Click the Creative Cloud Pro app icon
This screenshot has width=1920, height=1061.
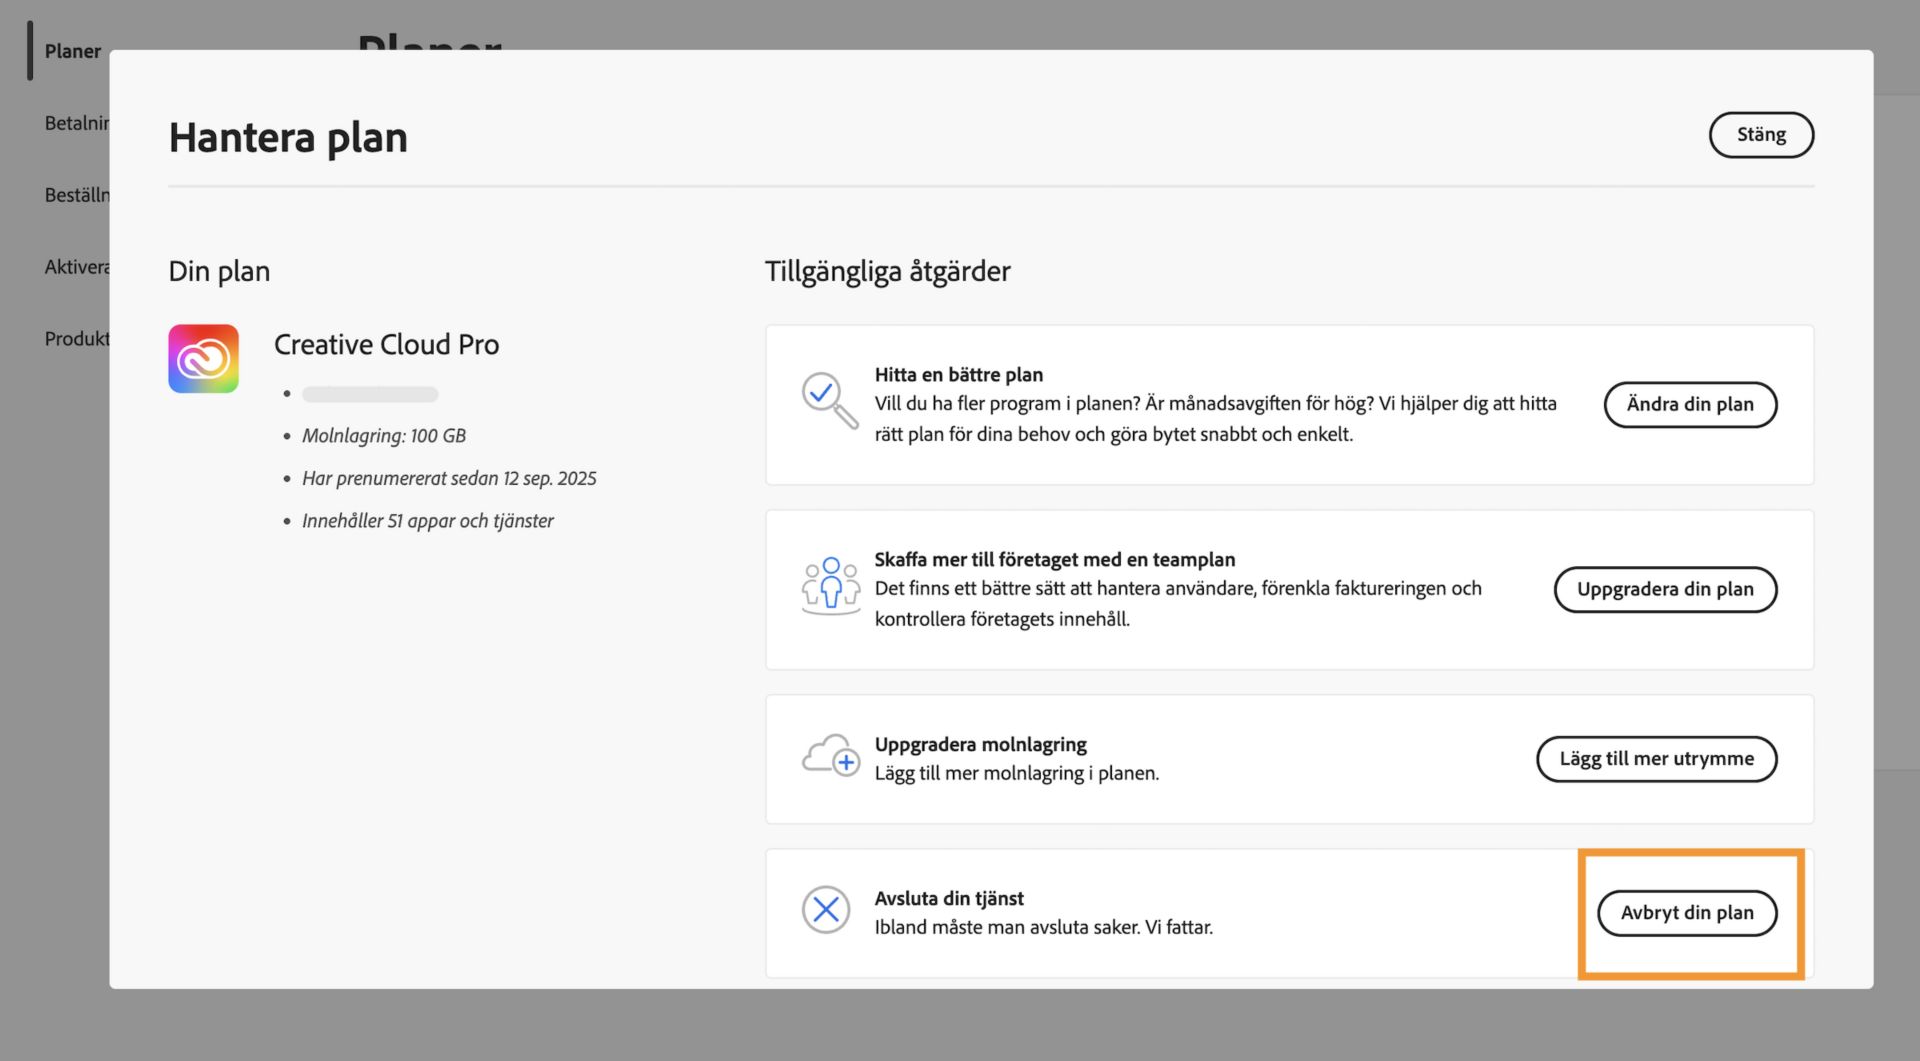(x=203, y=358)
